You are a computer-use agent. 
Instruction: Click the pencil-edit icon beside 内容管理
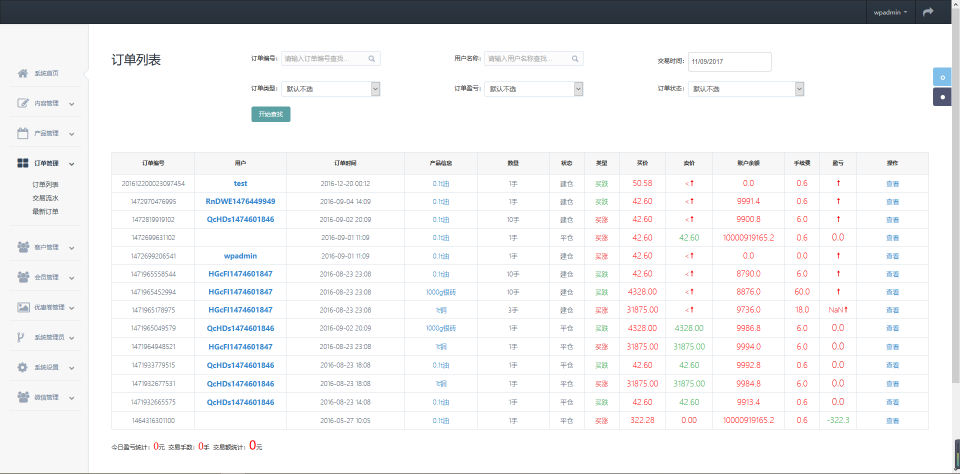[x=23, y=103]
